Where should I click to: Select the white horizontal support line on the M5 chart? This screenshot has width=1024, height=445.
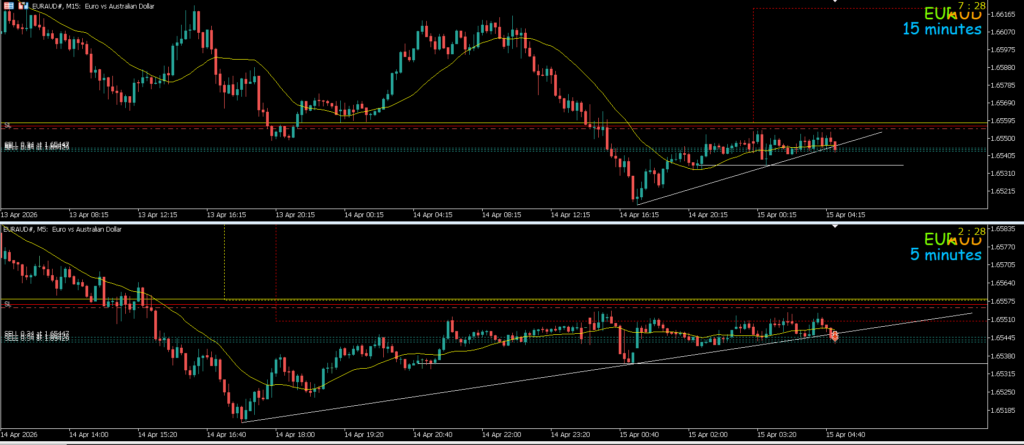coord(700,363)
